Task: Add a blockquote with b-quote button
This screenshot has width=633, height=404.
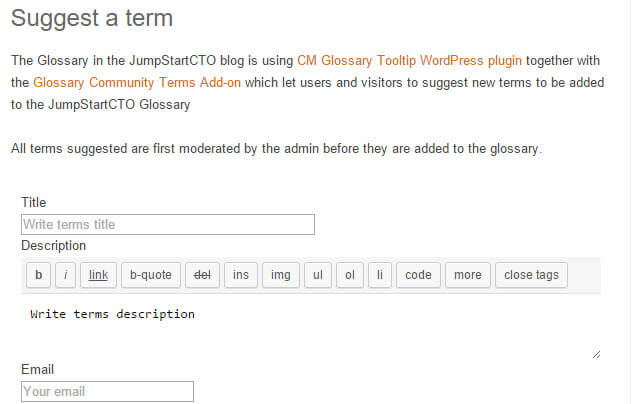Action: (x=151, y=275)
